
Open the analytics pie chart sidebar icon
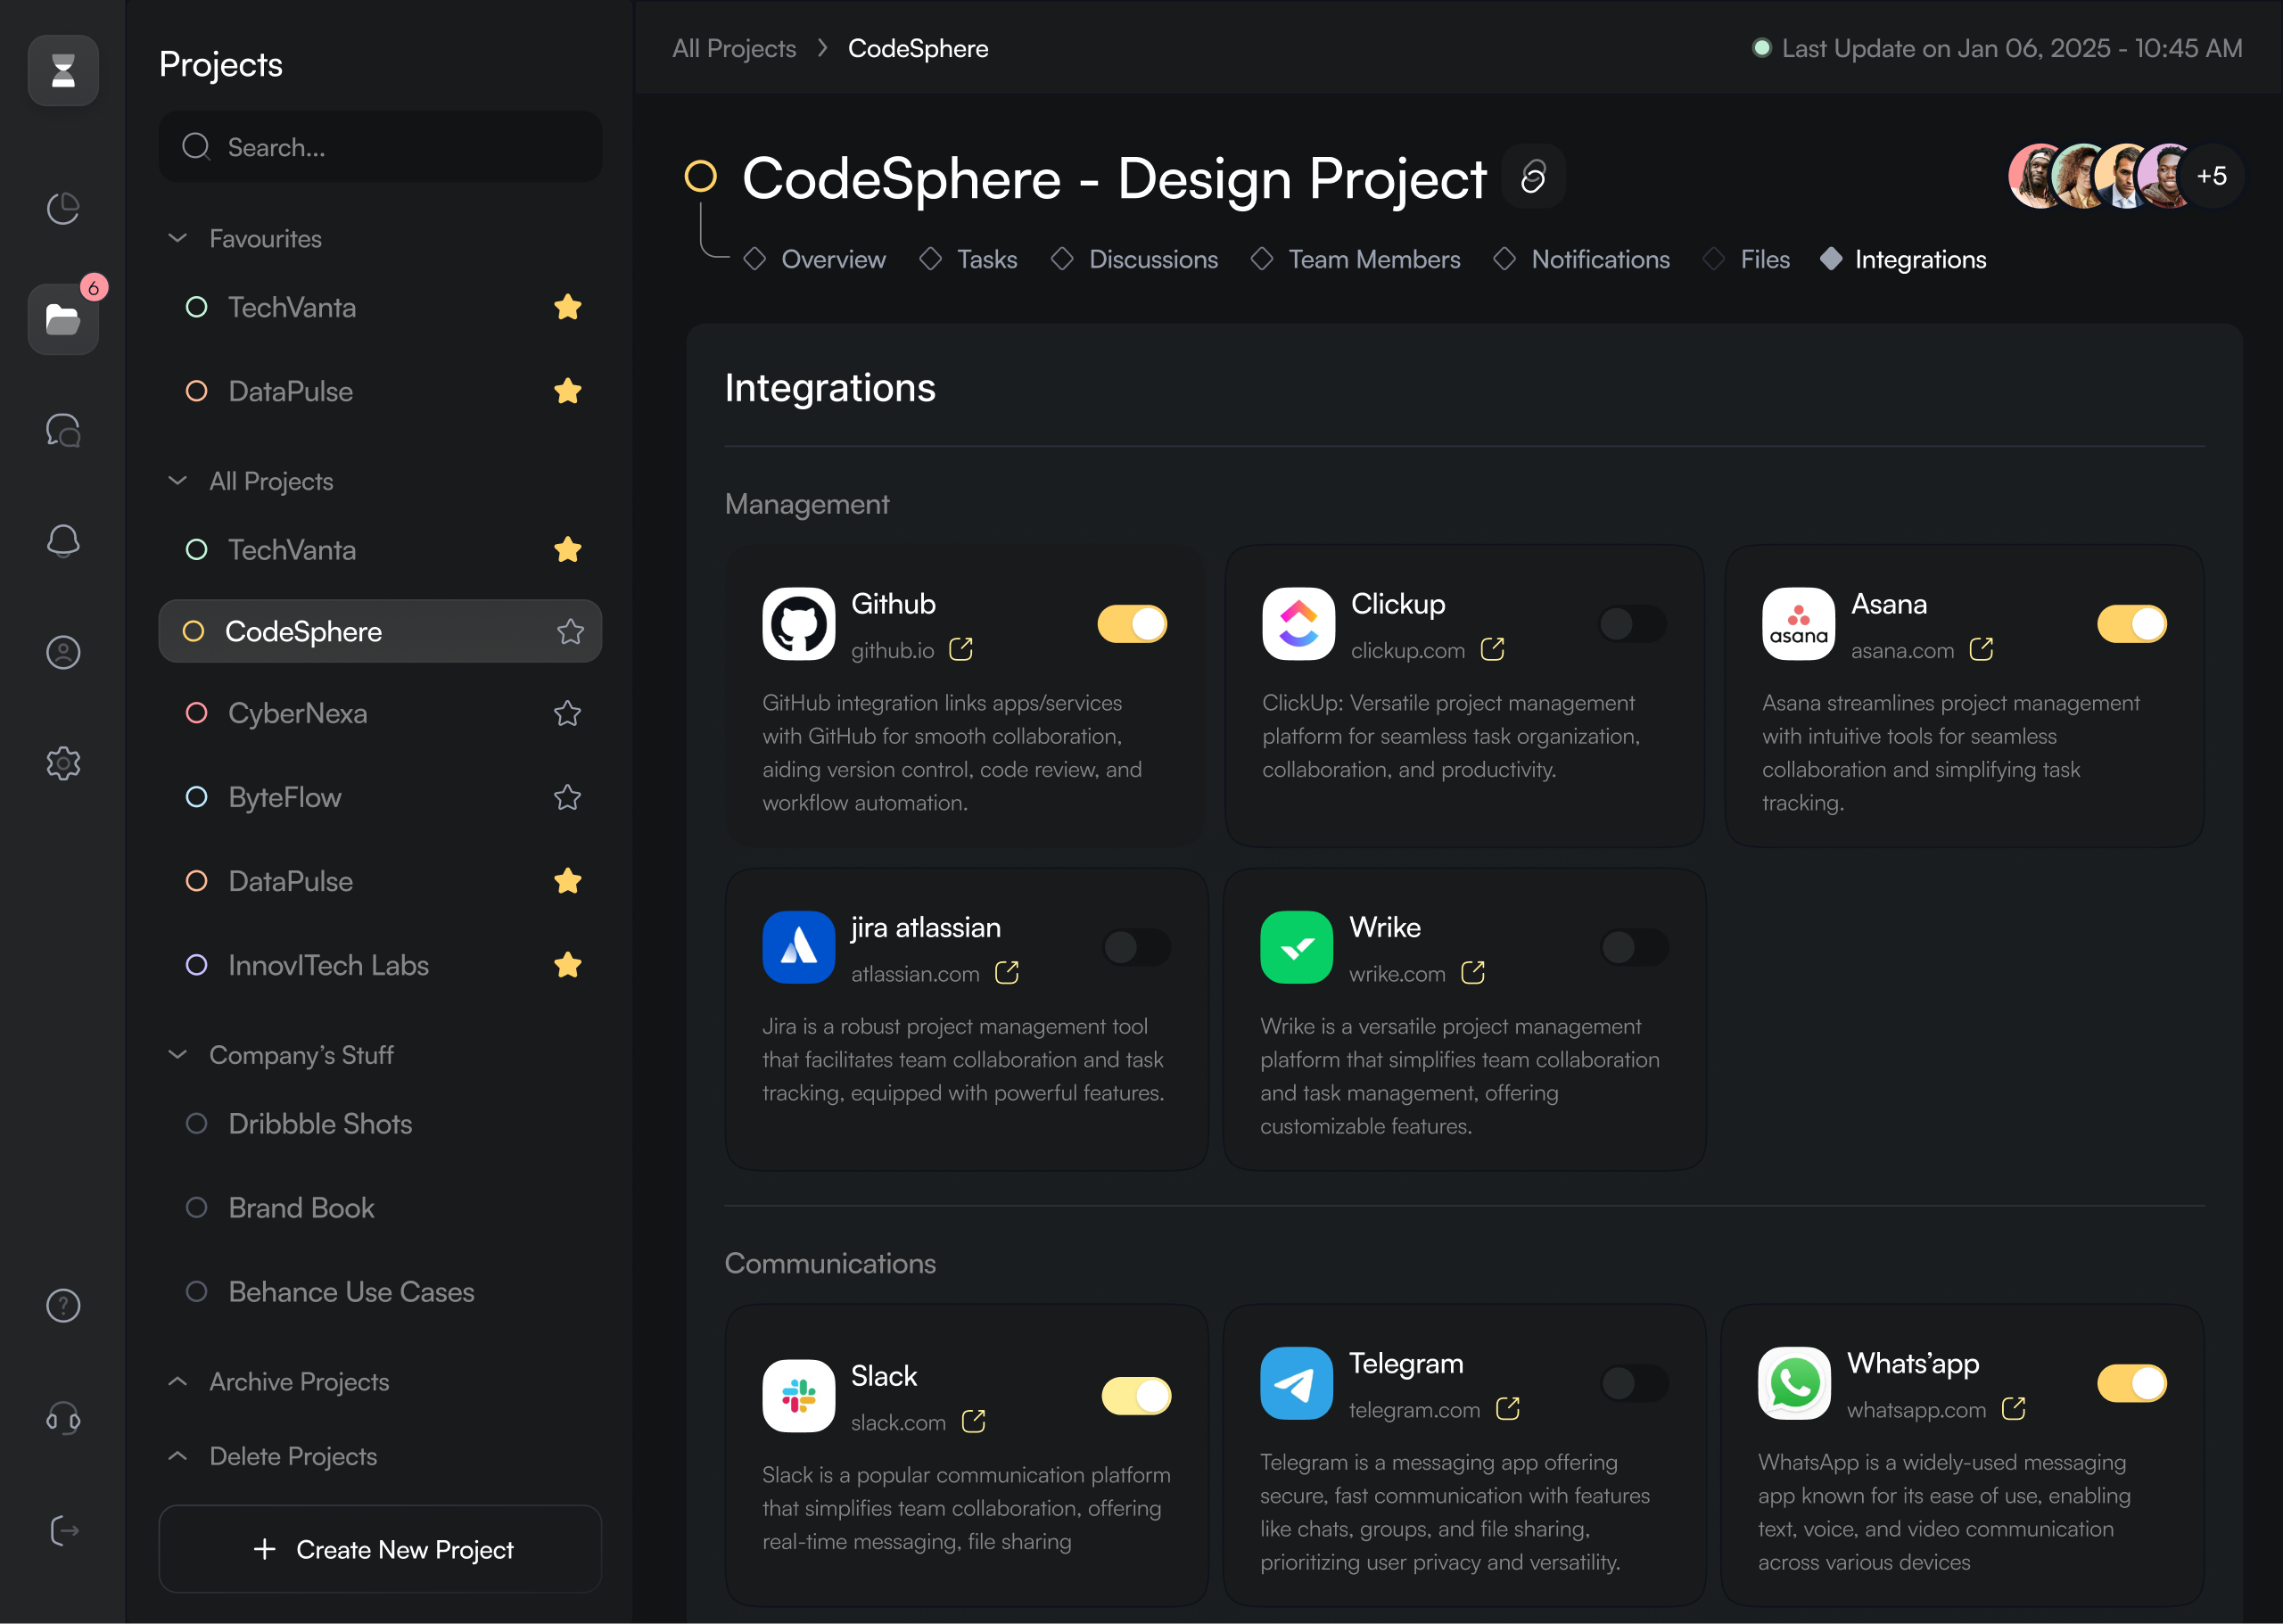(63, 208)
